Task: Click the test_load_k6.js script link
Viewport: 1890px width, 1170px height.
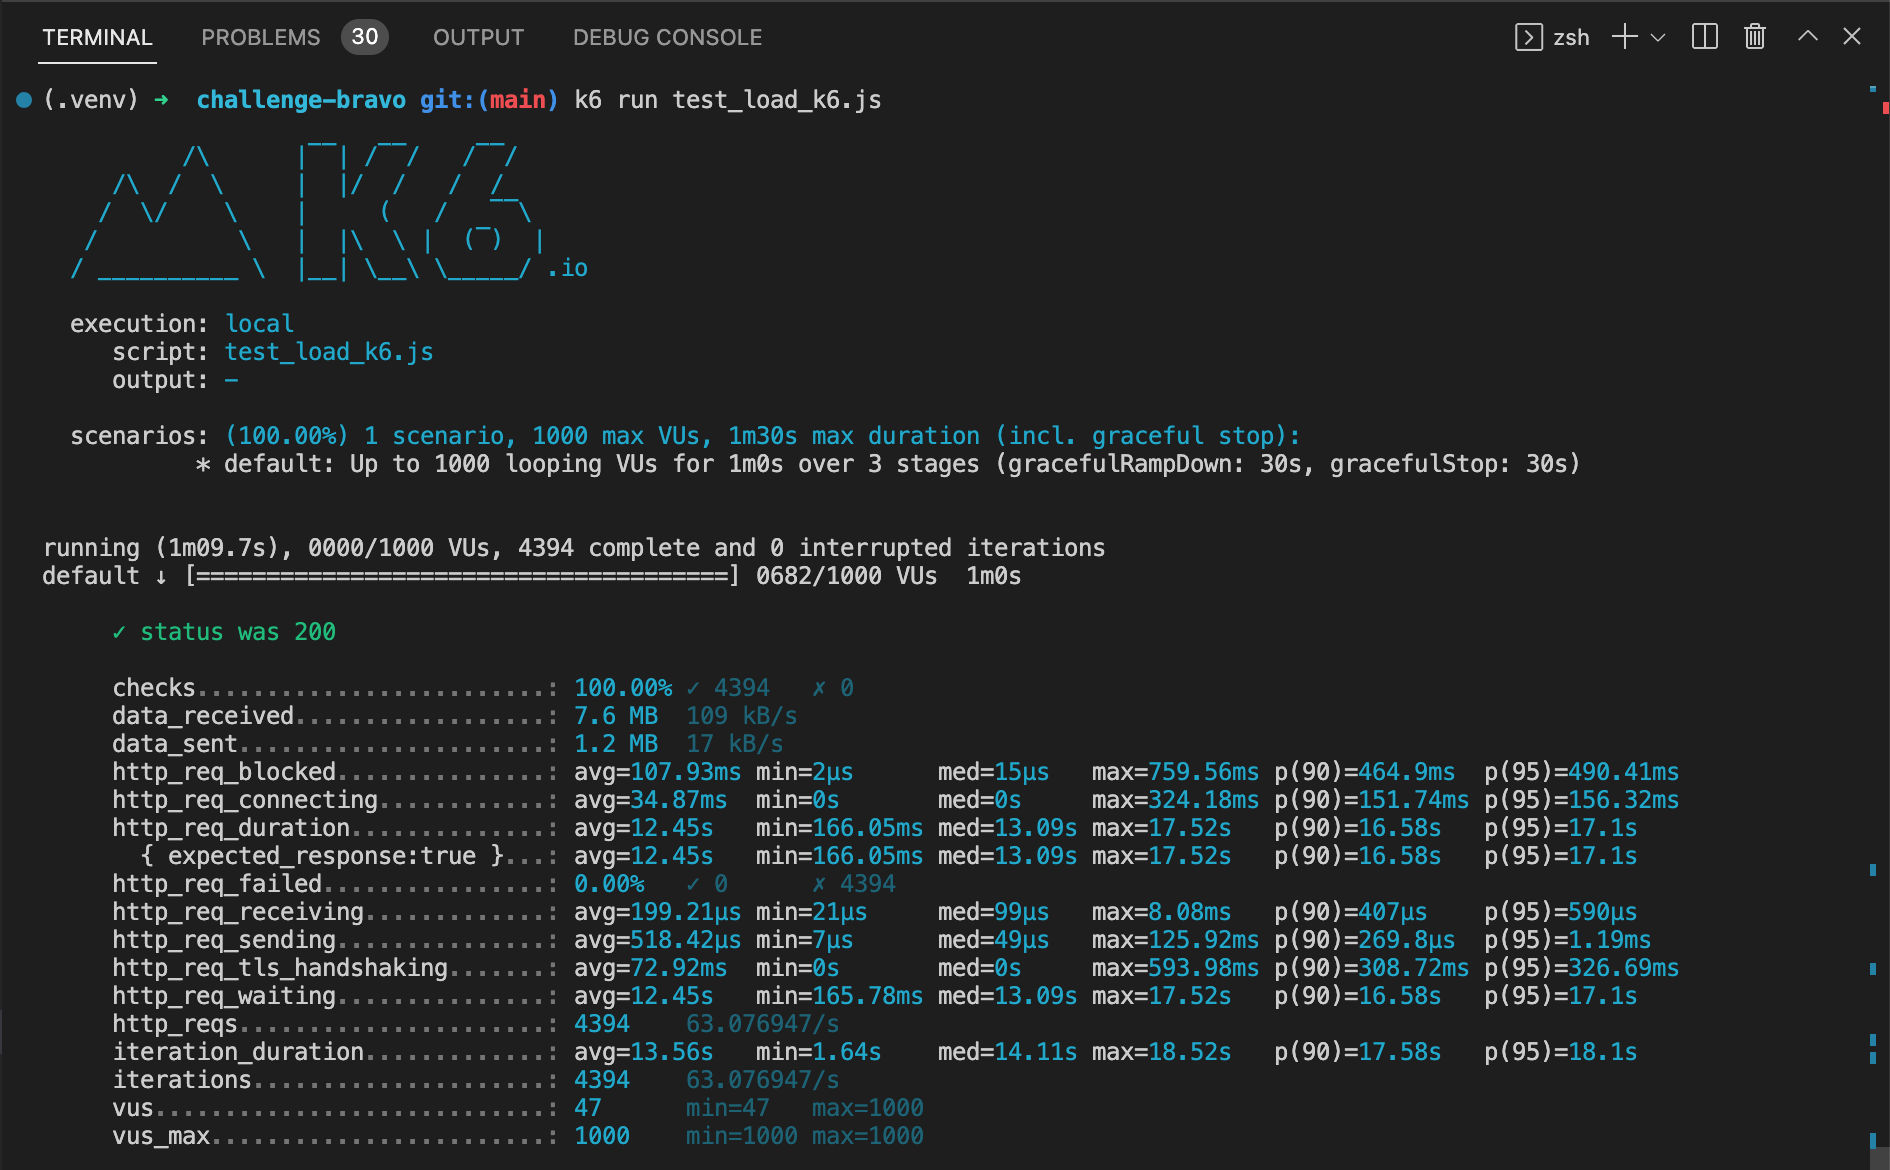Action: point(329,352)
